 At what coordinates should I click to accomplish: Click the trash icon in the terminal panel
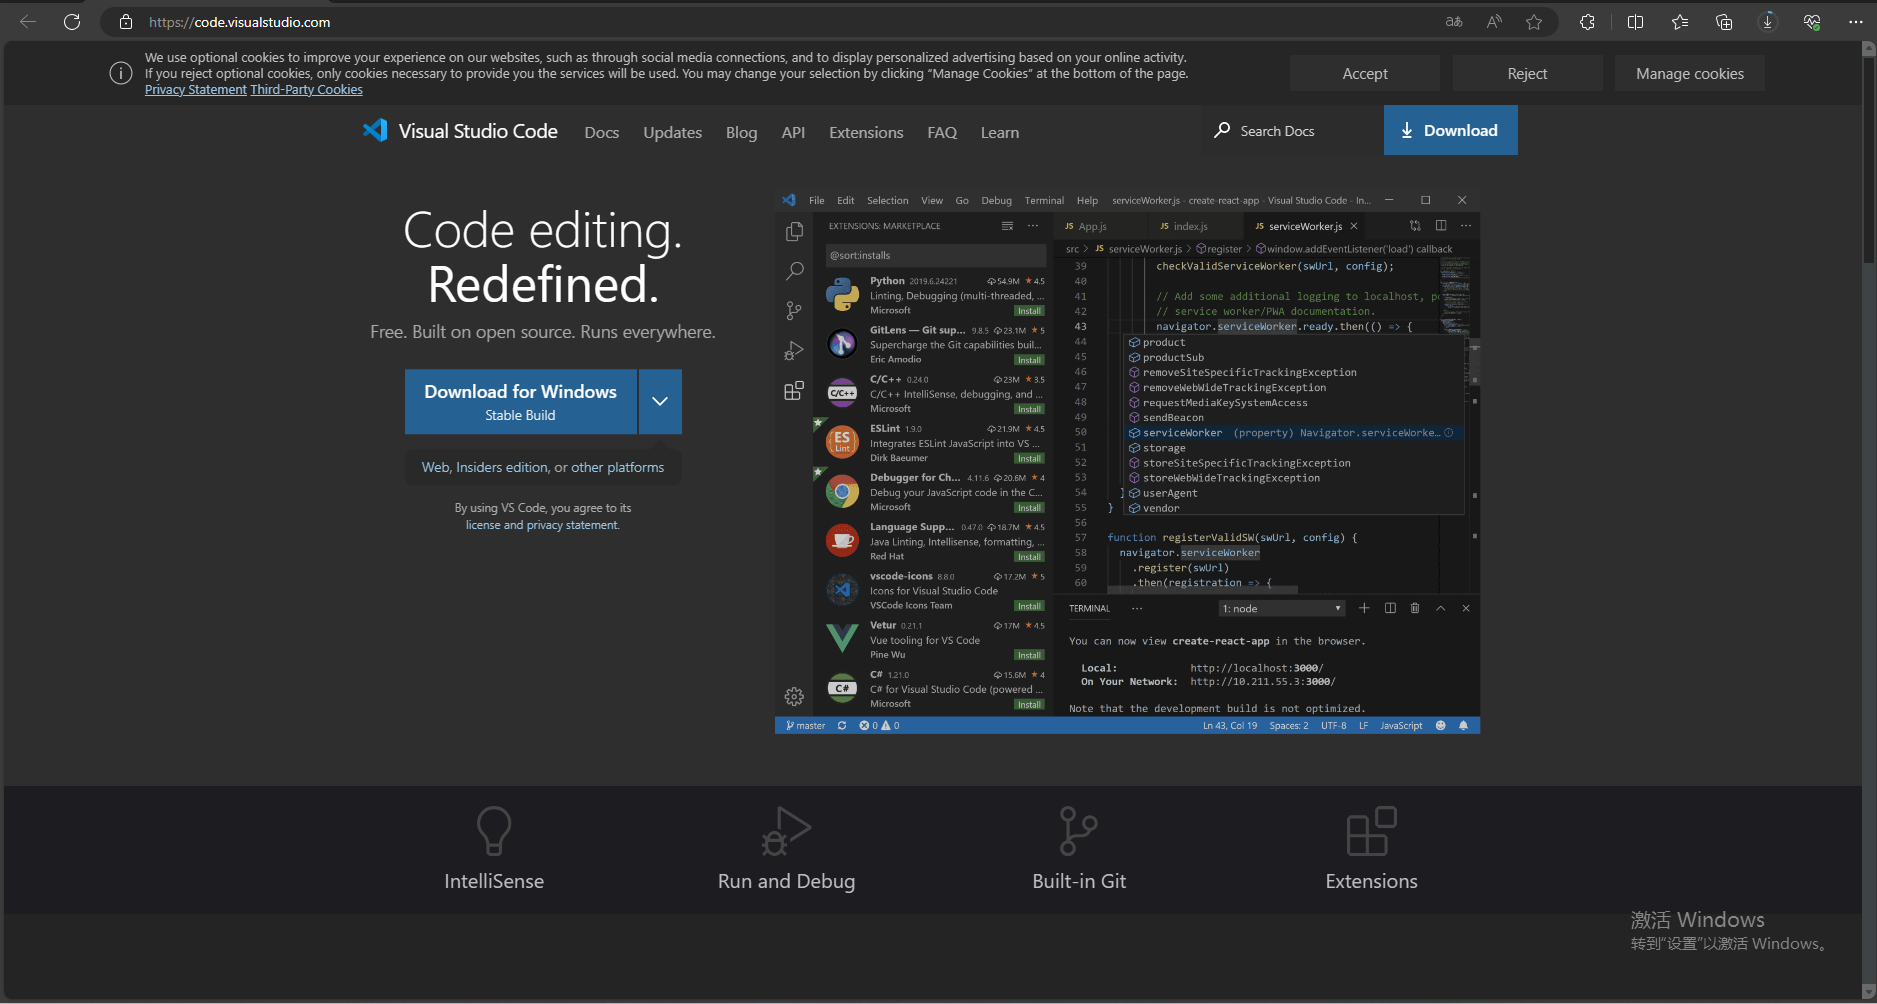1414,608
